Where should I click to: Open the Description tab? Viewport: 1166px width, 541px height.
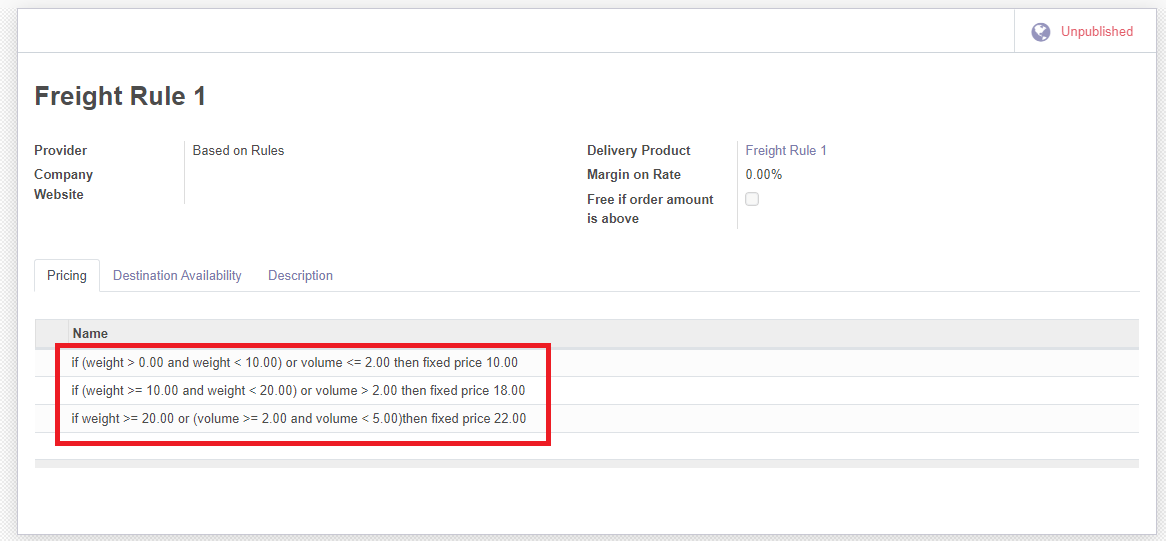pos(300,275)
